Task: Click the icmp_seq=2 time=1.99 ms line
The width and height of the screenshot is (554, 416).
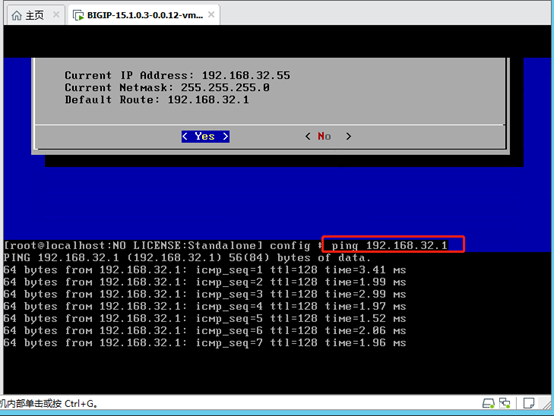Action: [205, 282]
